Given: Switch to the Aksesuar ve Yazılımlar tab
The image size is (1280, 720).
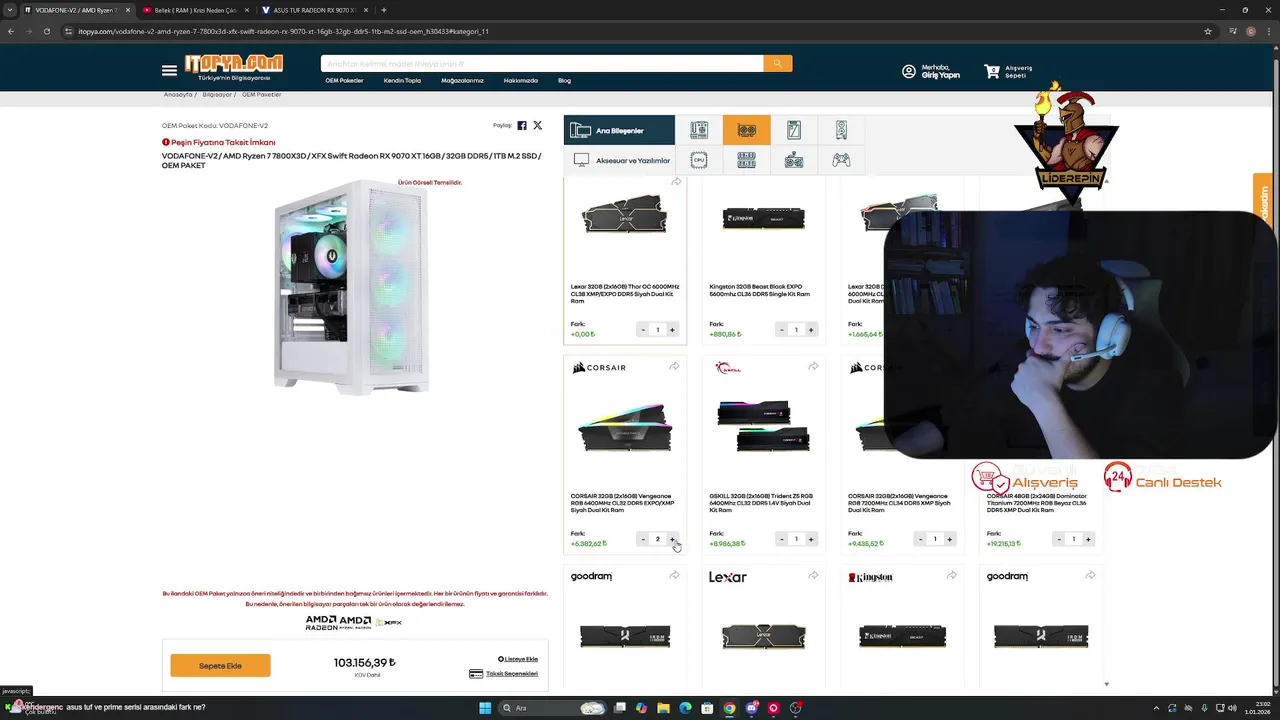Looking at the screenshot, I should point(618,160).
